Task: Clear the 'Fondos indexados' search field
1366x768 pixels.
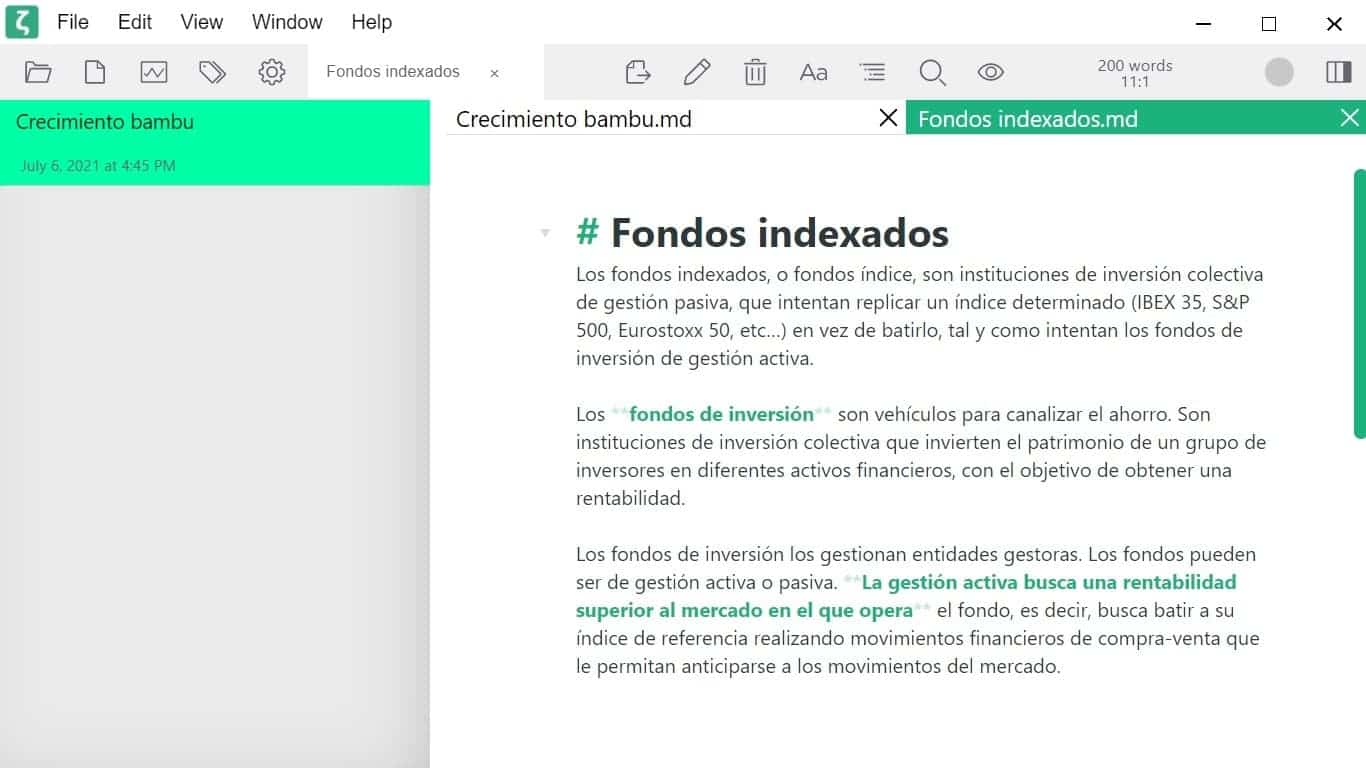Action: (494, 73)
